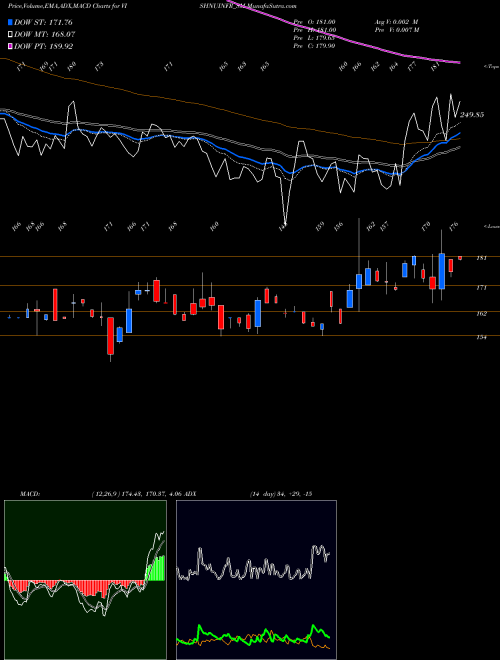This screenshot has height=660, width=500.
Task: Click the 162 price level label
Action: click(x=481, y=314)
